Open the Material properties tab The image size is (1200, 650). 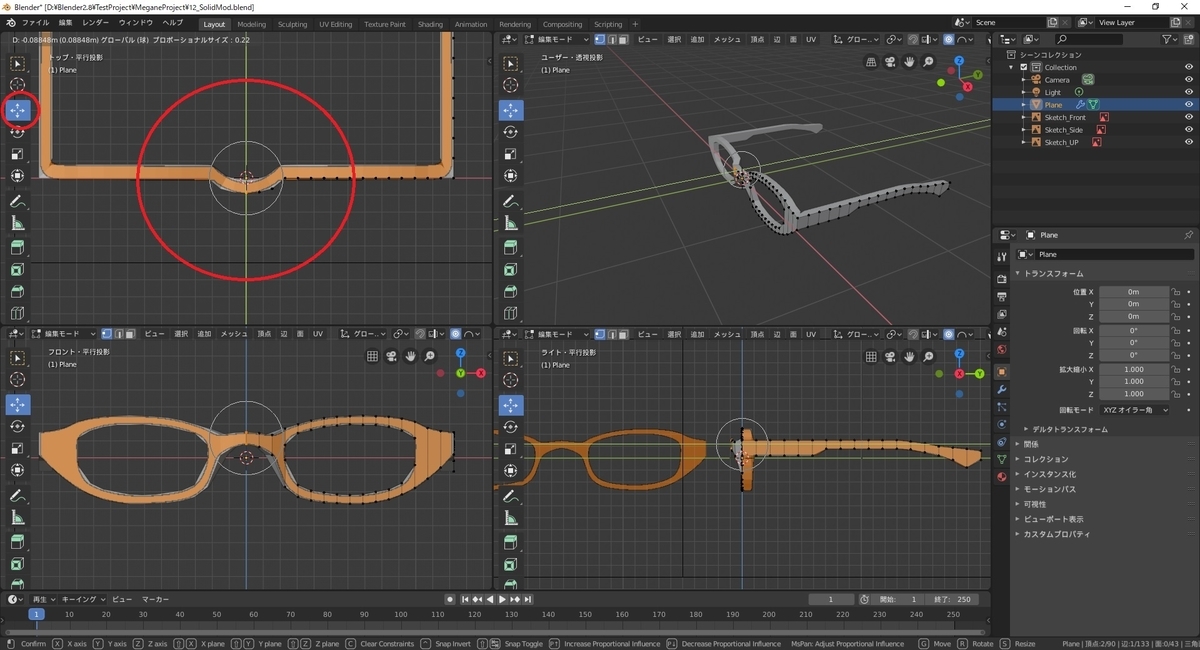(1001, 476)
